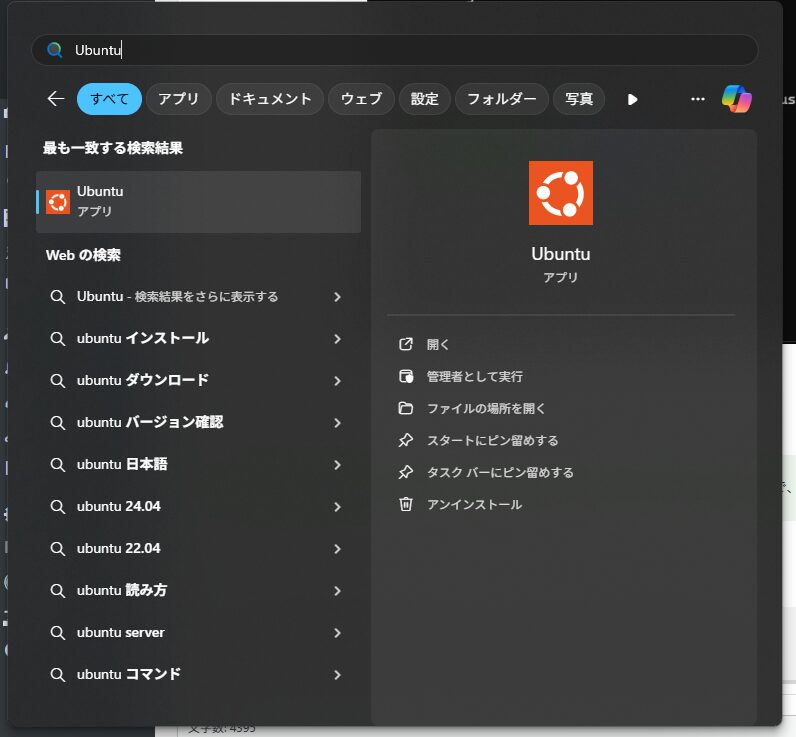Click magnifier icon beside ubuntu バージョン確認
Image resolution: width=796 pixels, height=737 pixels.
tap(58, 423)
